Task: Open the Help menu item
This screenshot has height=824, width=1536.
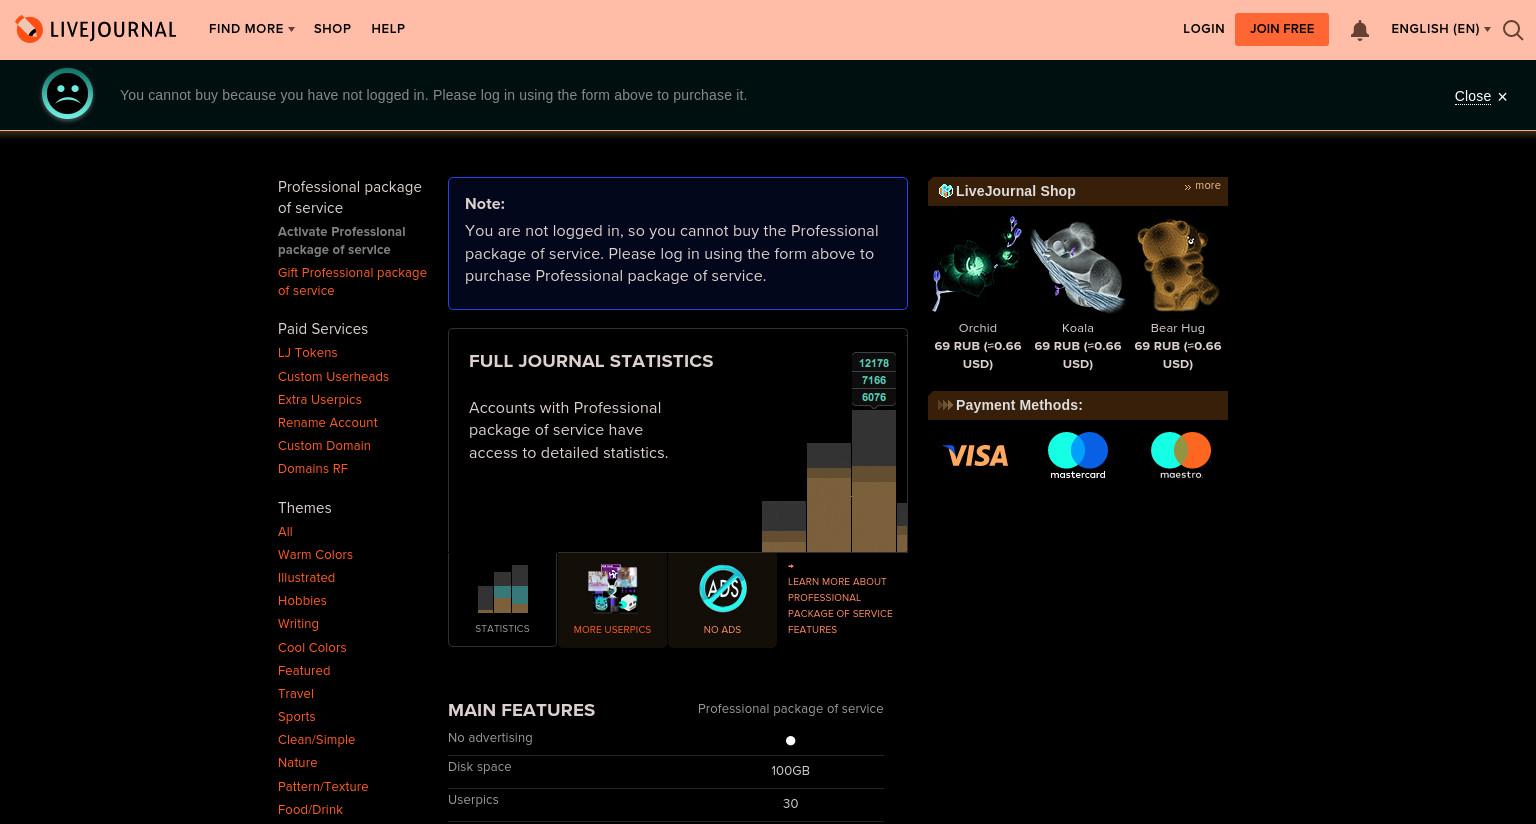Action: tap(388, 29)
